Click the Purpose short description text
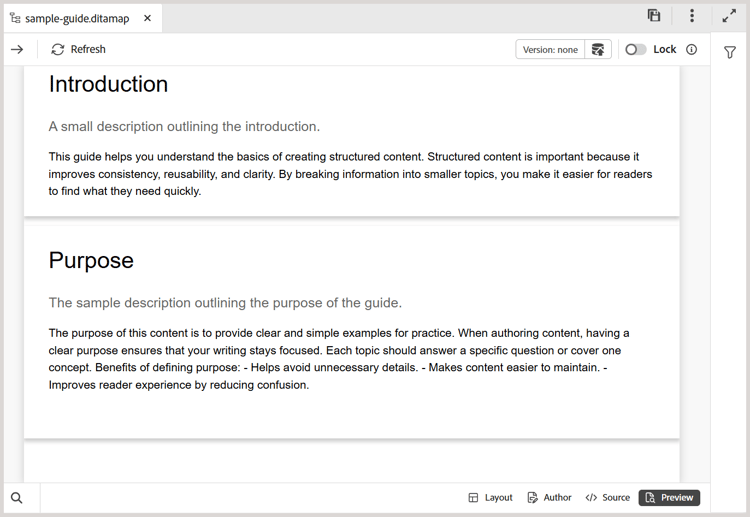The height and width of the screenshot is (517, 750). pyautogui.click(x=225, y=303)
